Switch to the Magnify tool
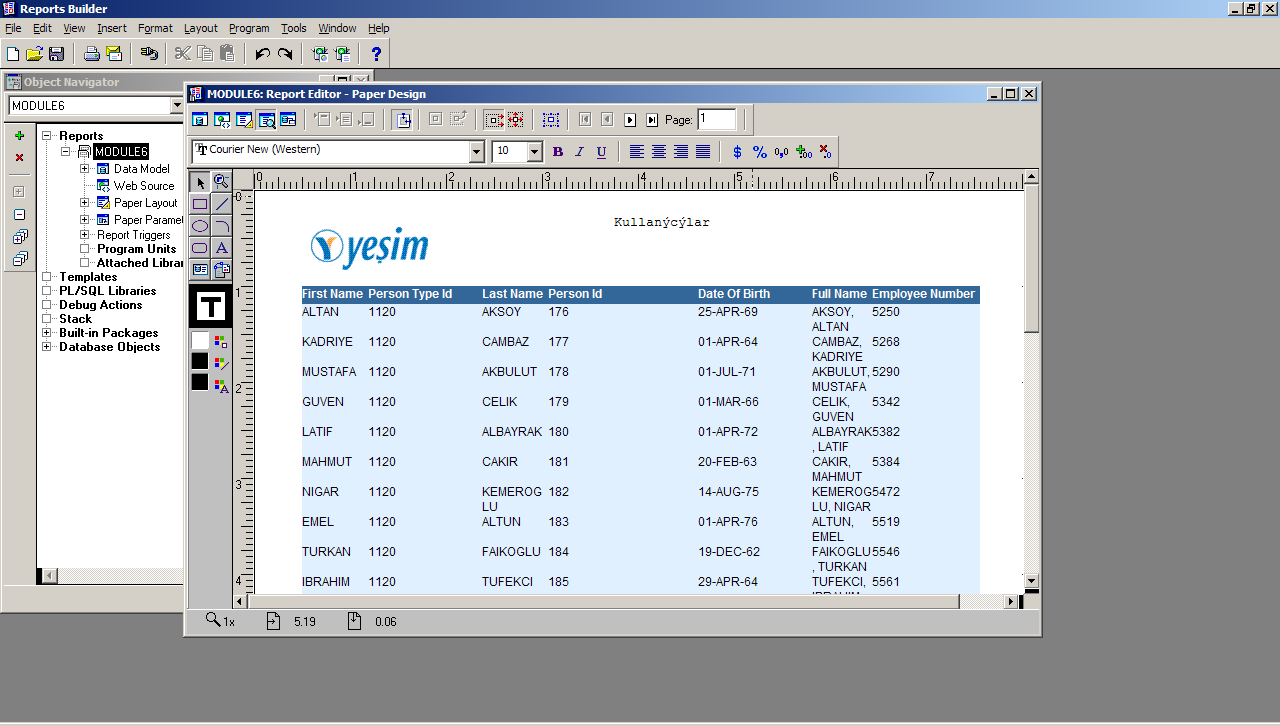The image size is (1280, 726). pyautogui.click(x=221, y=183)
